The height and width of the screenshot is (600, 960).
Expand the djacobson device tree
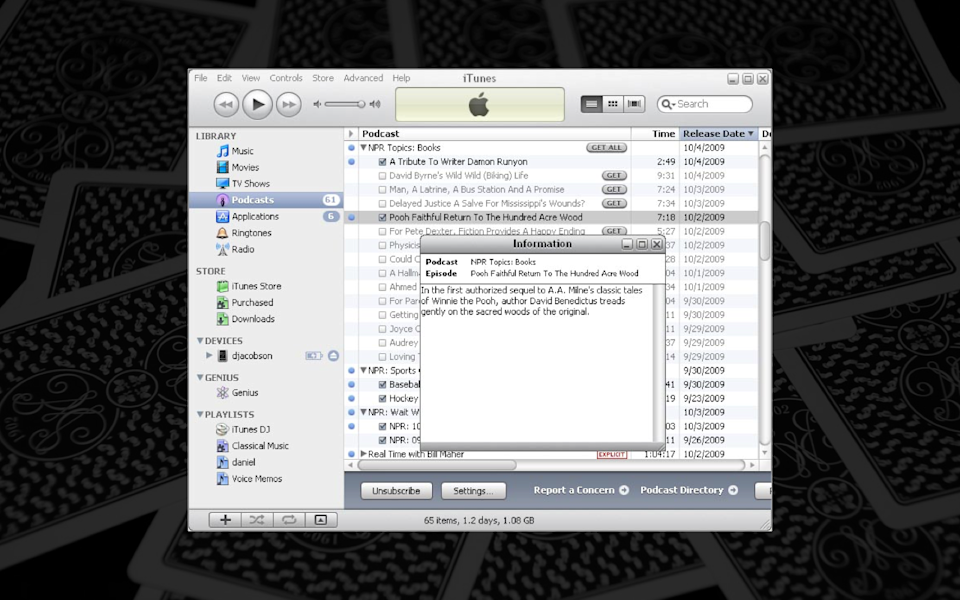point(209,355)
